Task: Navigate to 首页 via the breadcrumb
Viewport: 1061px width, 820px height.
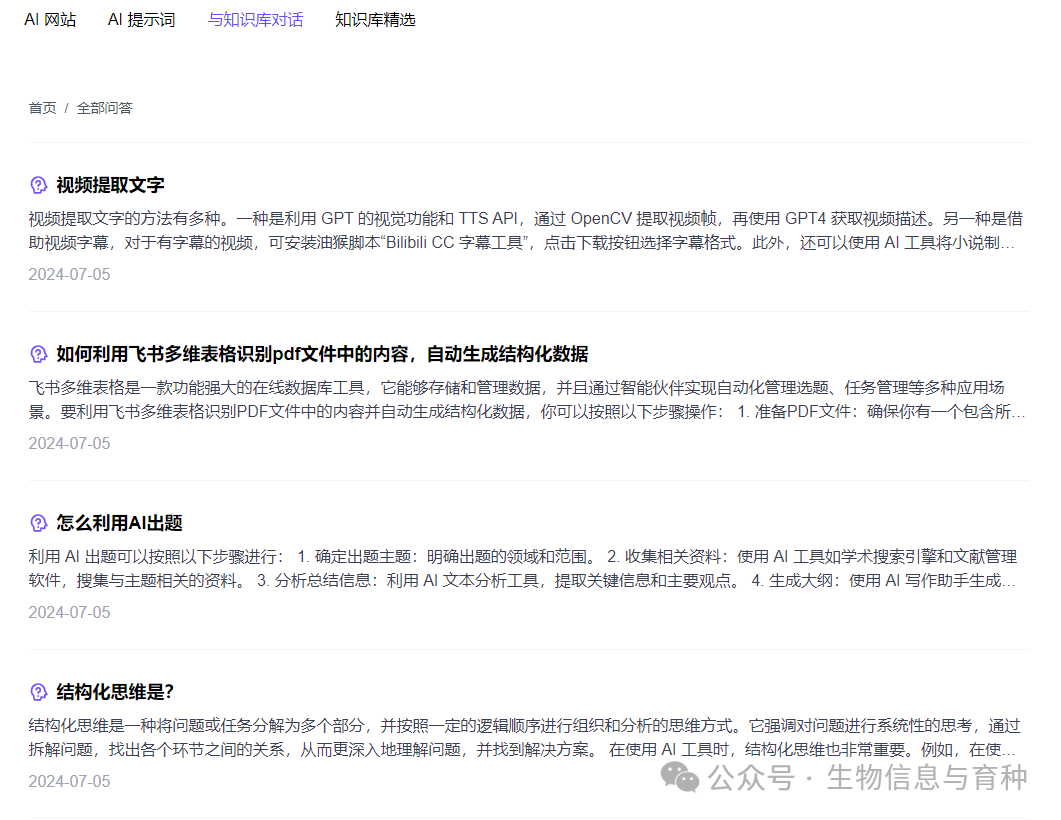Action: (x=42, y=108)
